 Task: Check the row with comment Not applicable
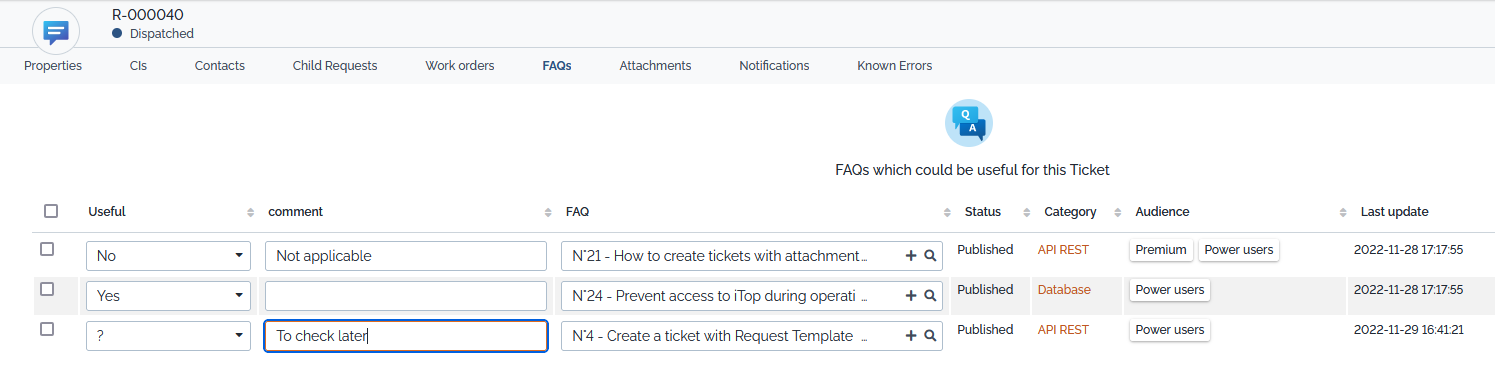coord(47,249)
